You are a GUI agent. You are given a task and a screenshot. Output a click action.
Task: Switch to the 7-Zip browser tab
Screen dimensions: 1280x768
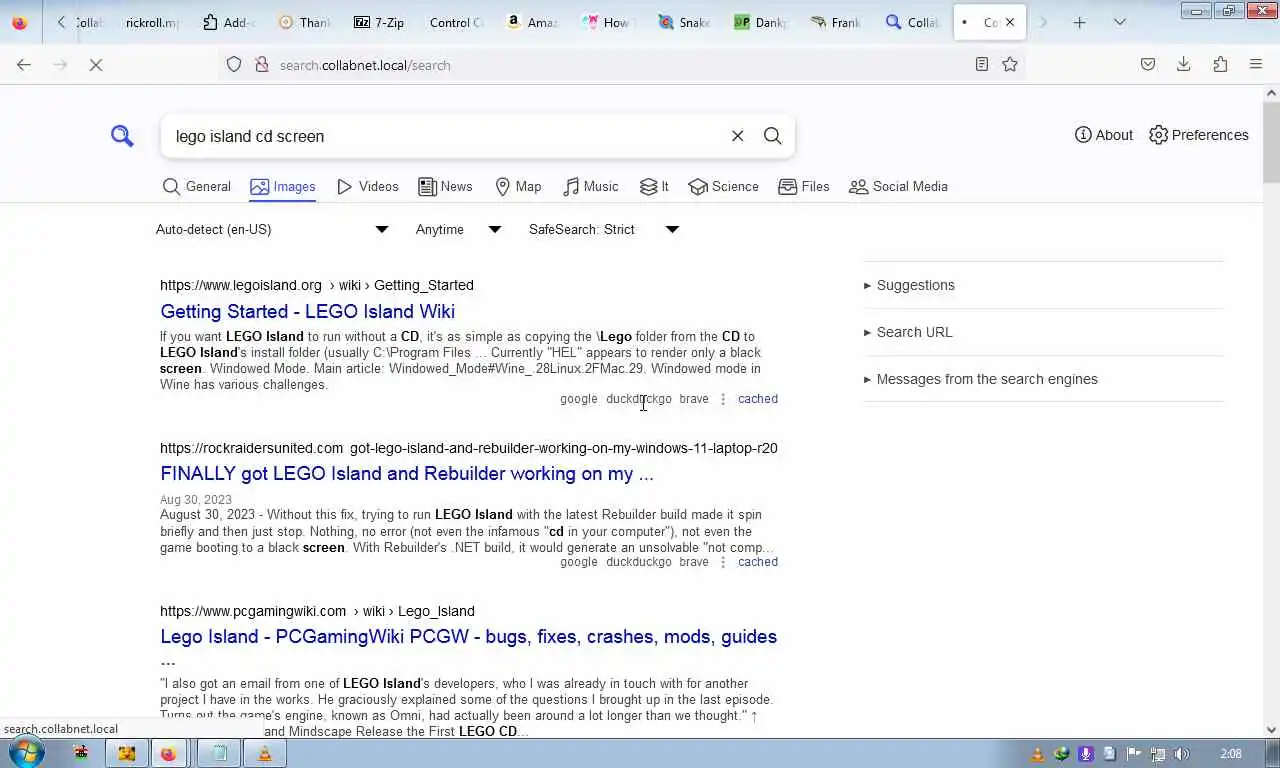click(378, 22)
